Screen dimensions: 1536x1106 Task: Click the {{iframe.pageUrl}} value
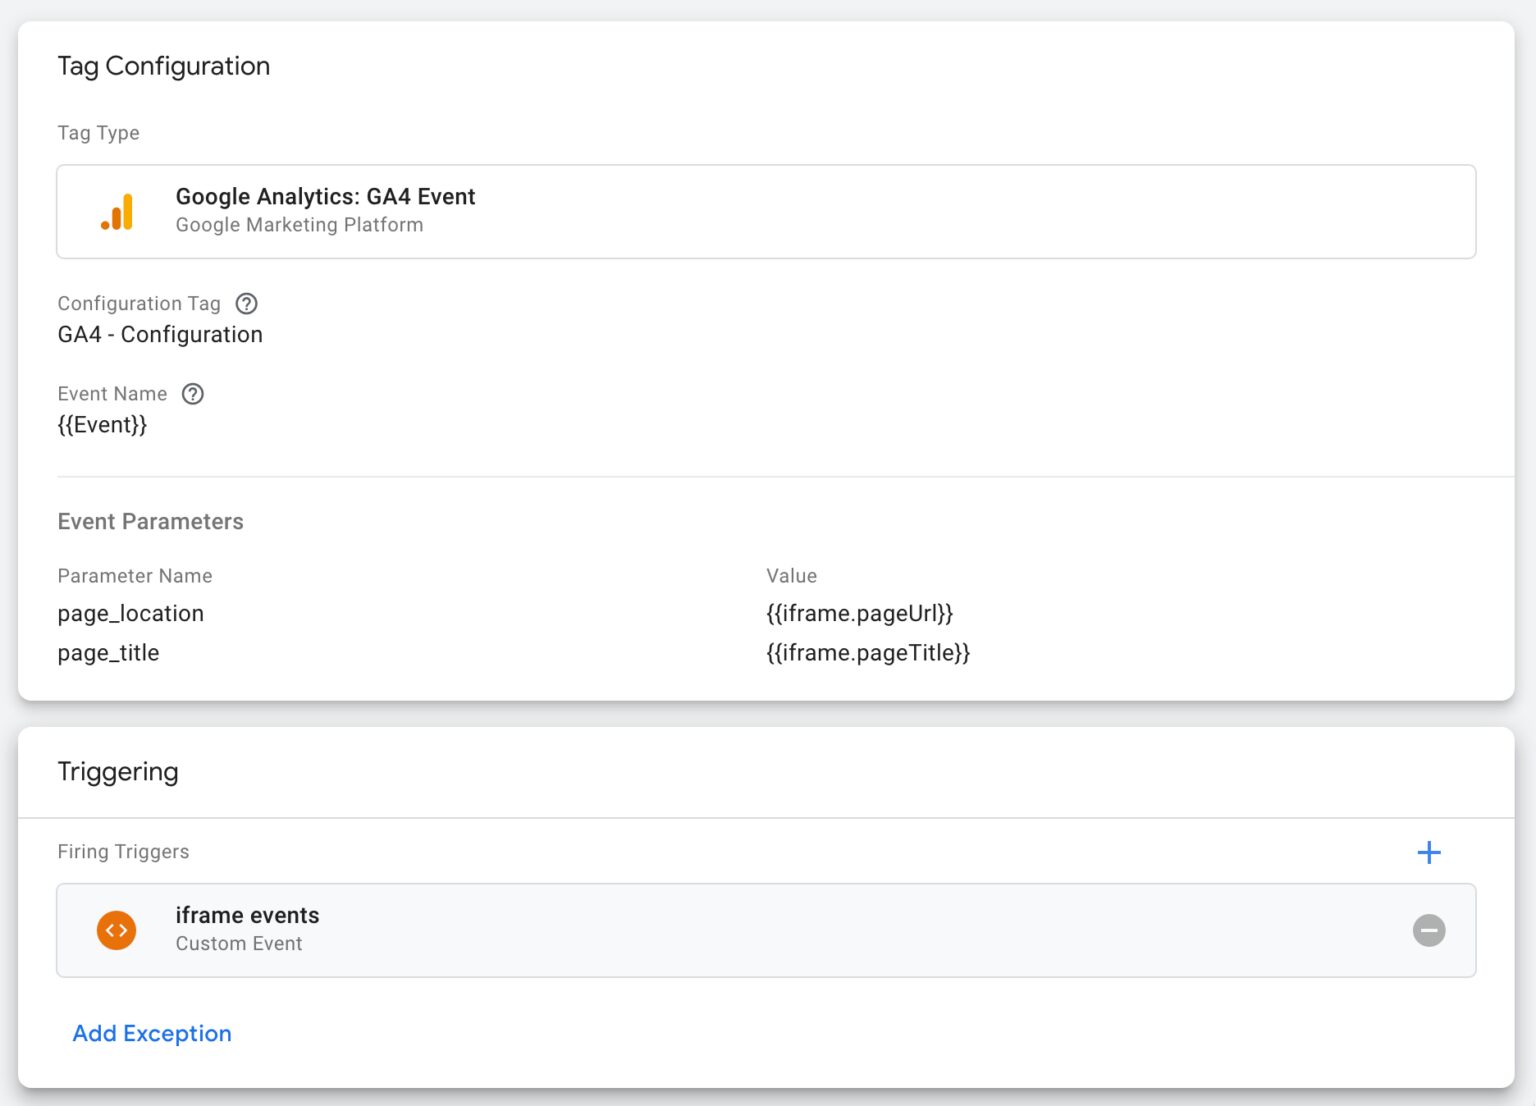pyautogui.click(x=859, y=614)
